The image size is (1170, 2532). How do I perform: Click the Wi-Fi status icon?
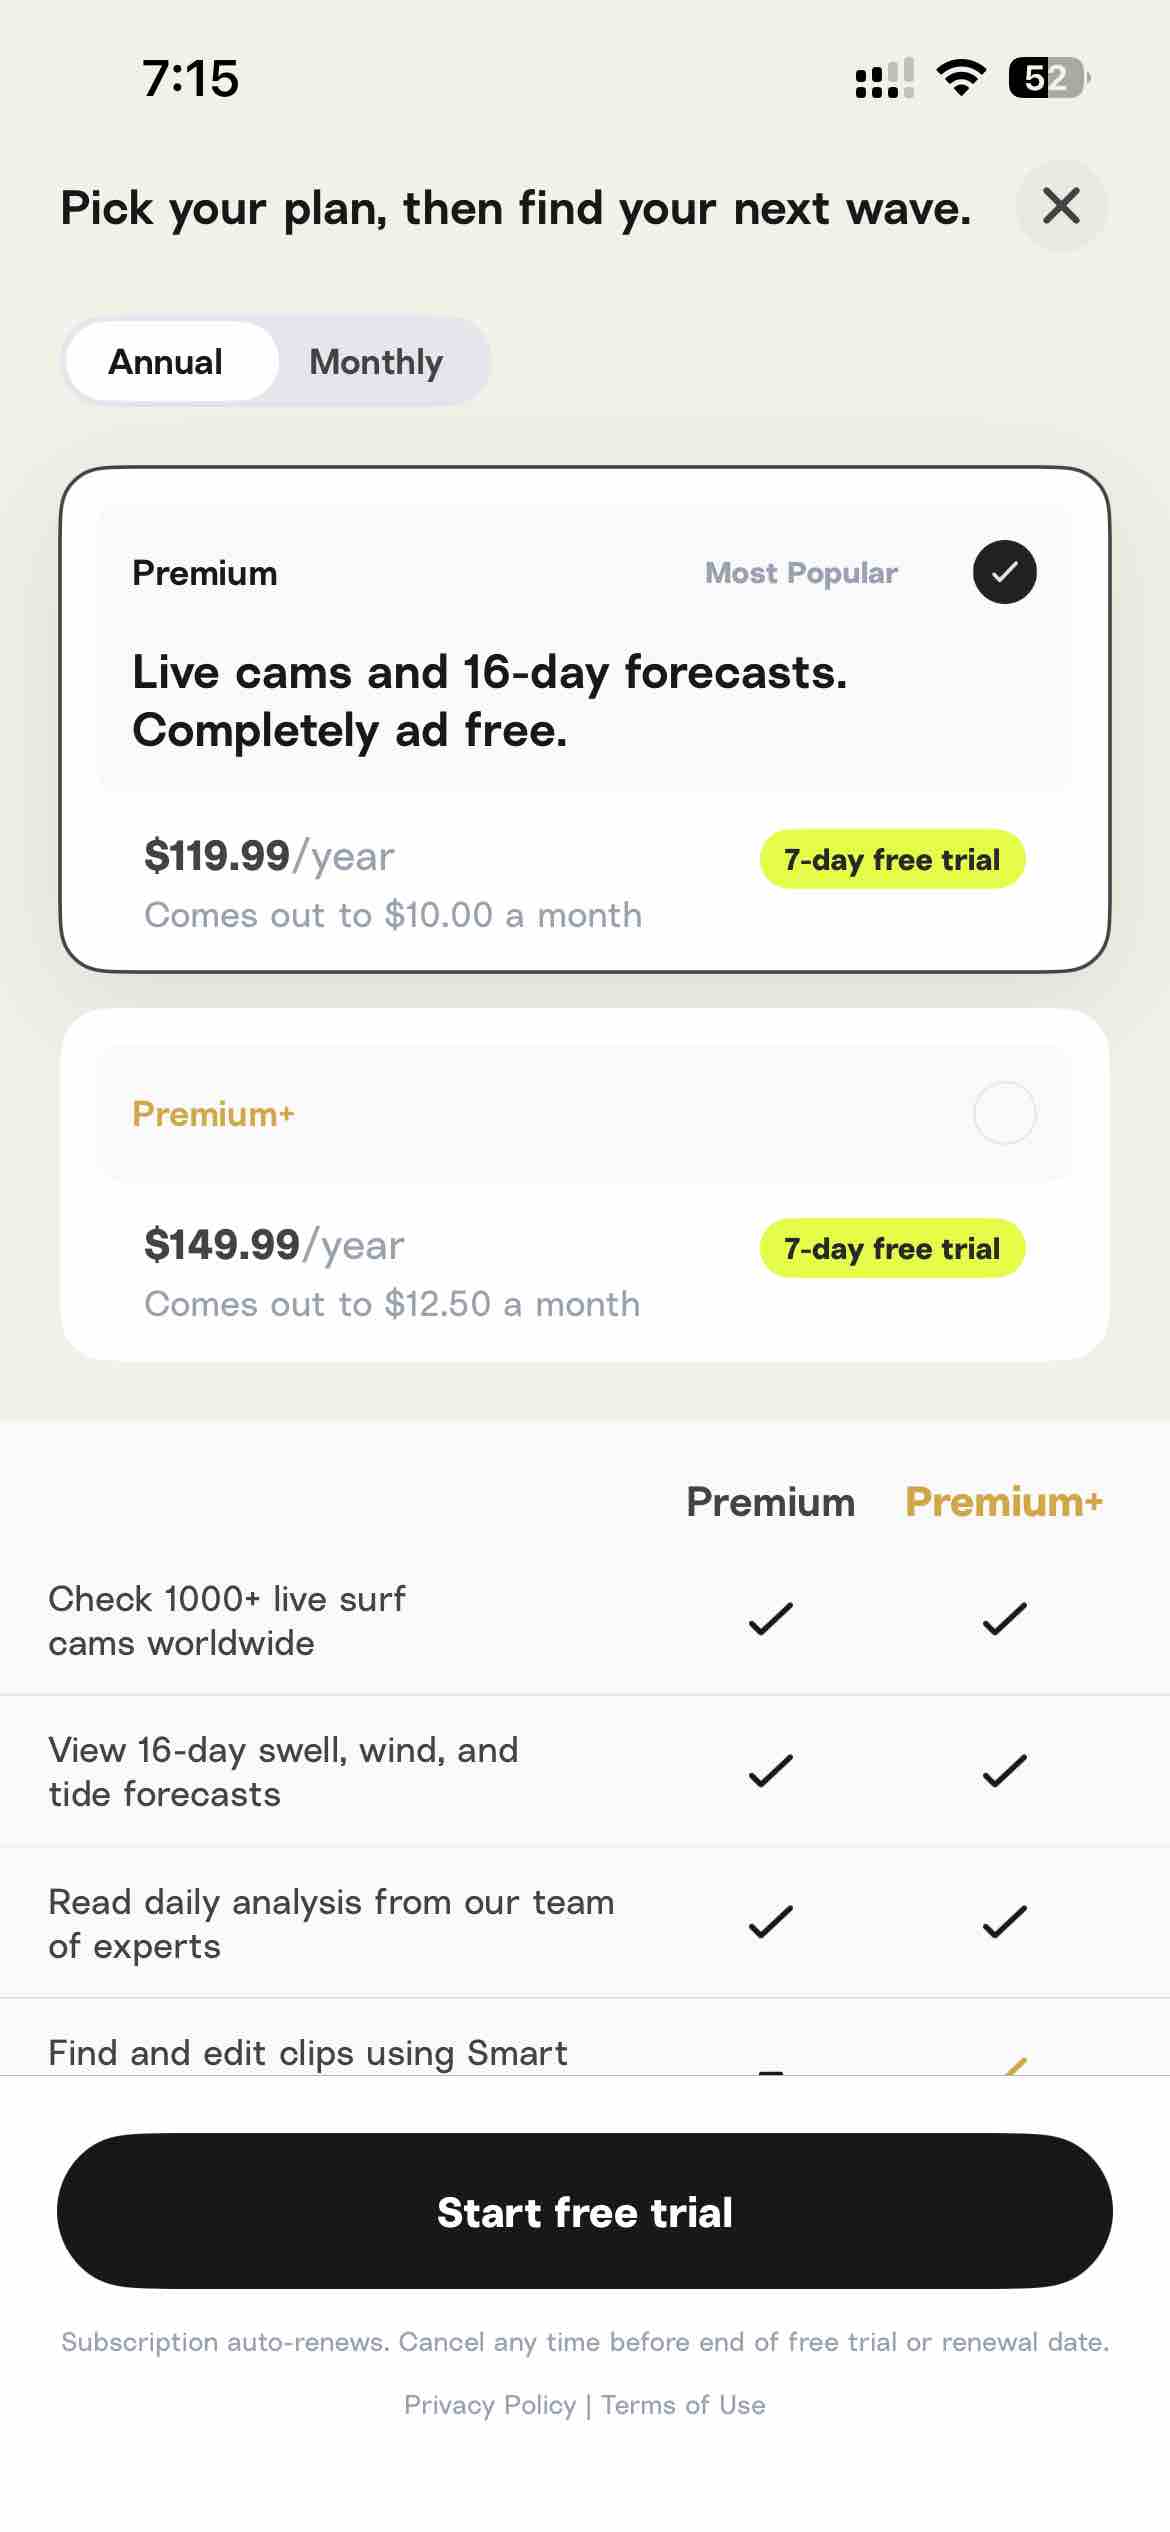click(960, 77)
